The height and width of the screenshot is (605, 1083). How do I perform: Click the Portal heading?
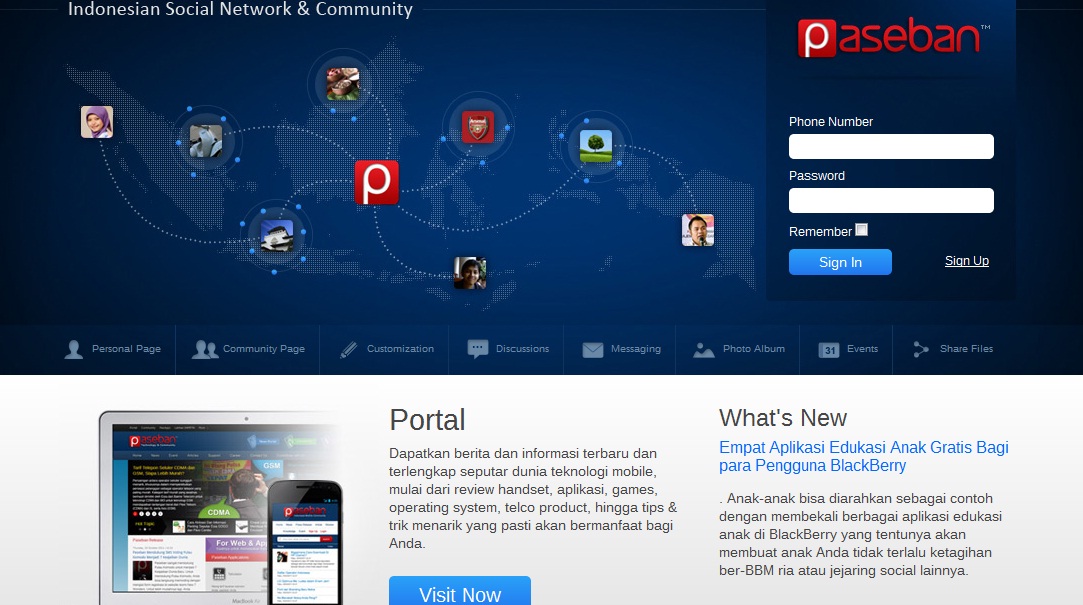tap(428, 420)
